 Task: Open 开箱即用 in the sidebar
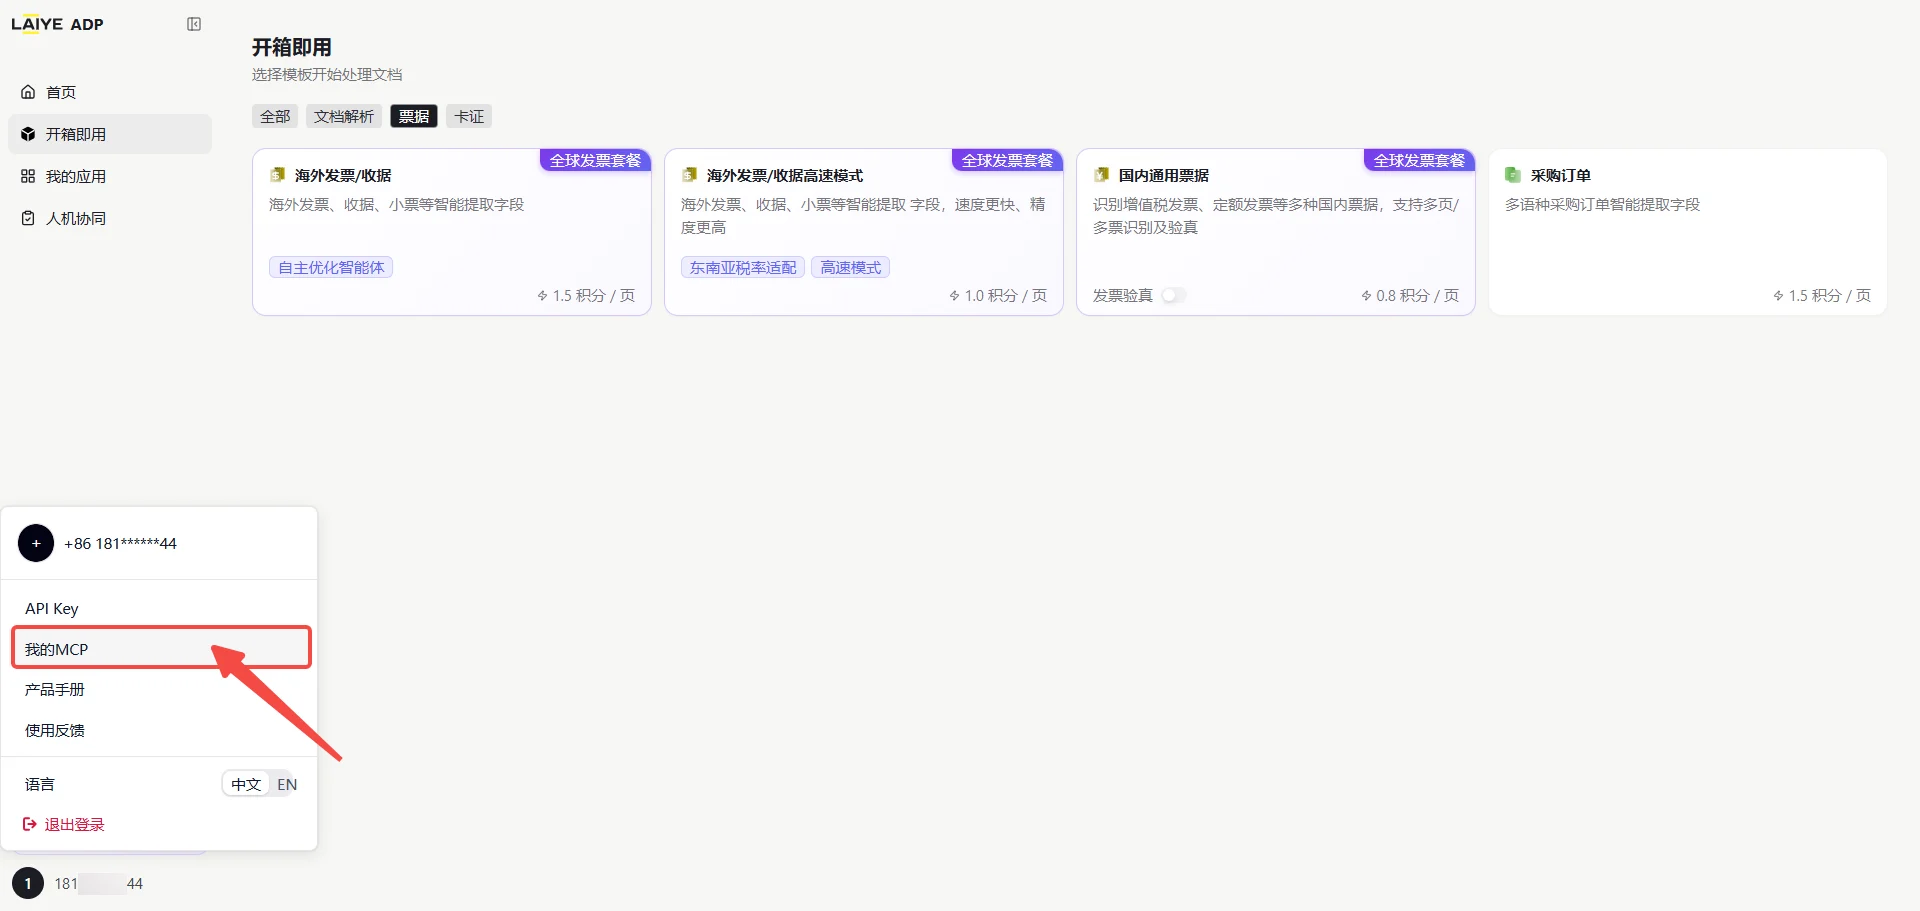pyautogui.click(x=110, y=134)
